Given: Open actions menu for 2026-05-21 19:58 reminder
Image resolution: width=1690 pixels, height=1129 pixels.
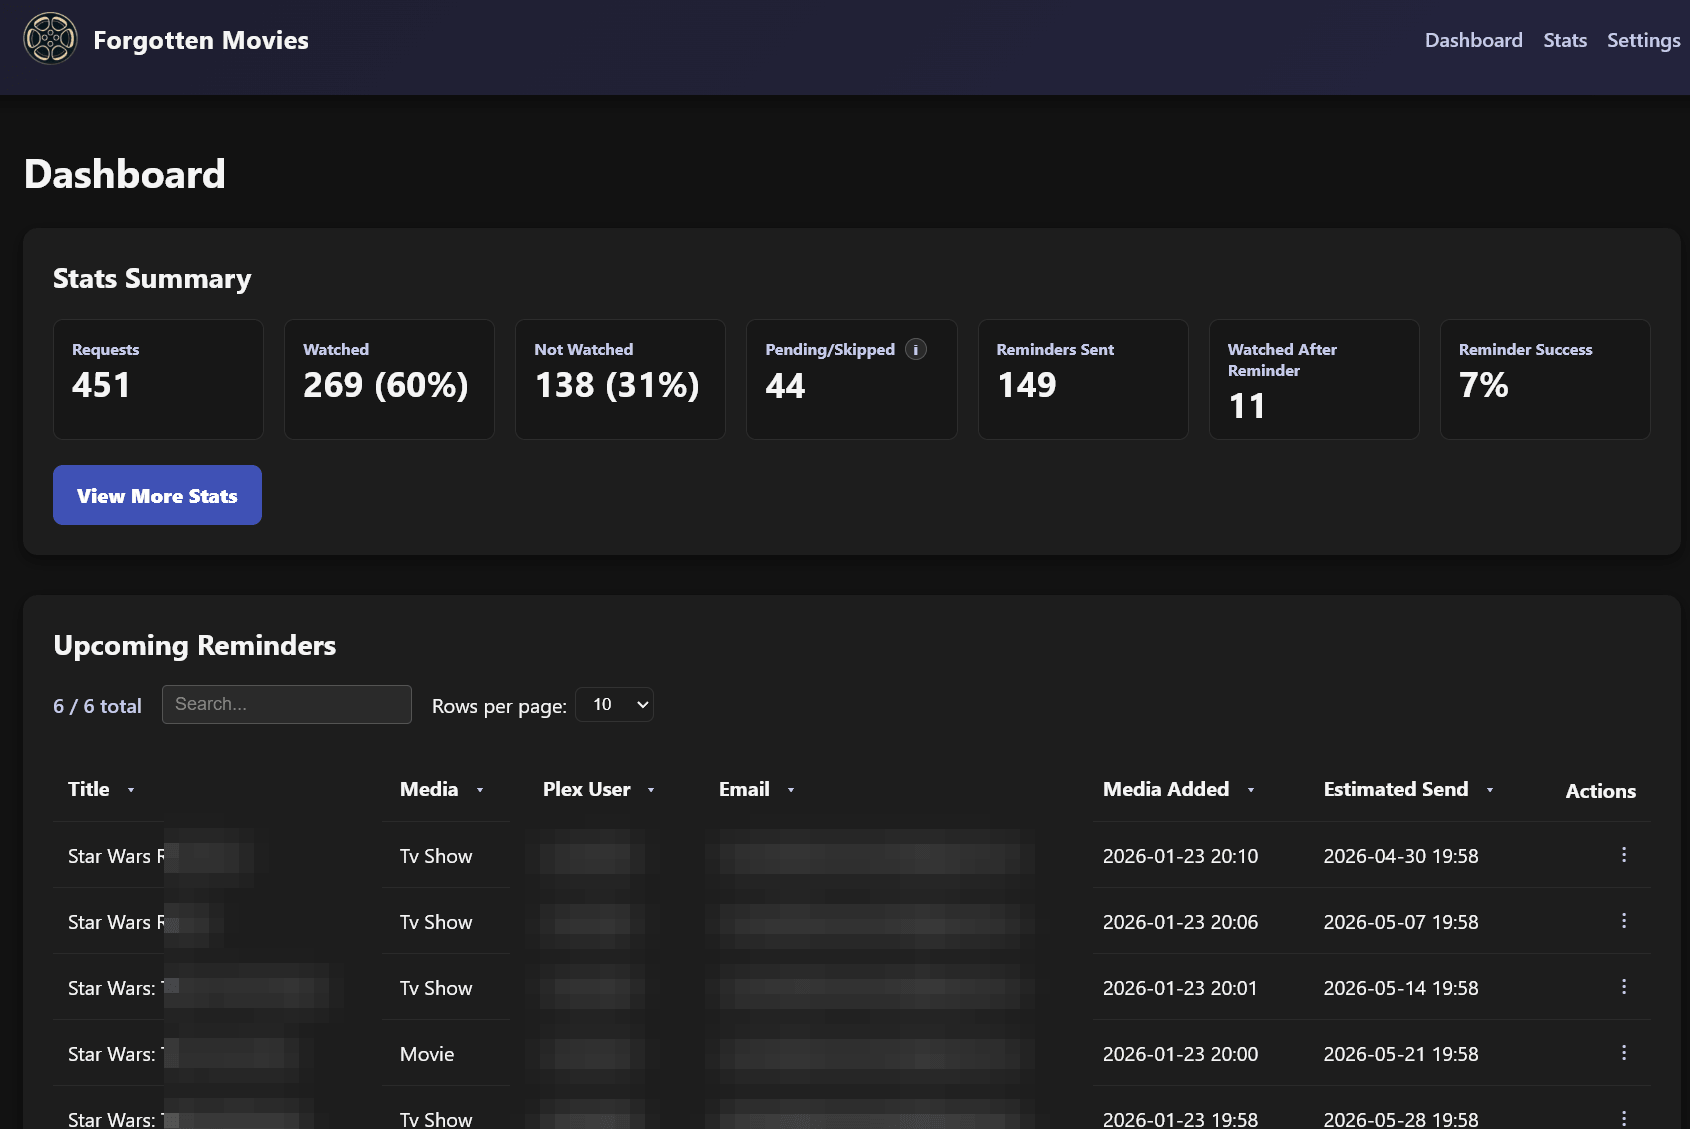Looking at the screenshot, I should [1624, 1053].
